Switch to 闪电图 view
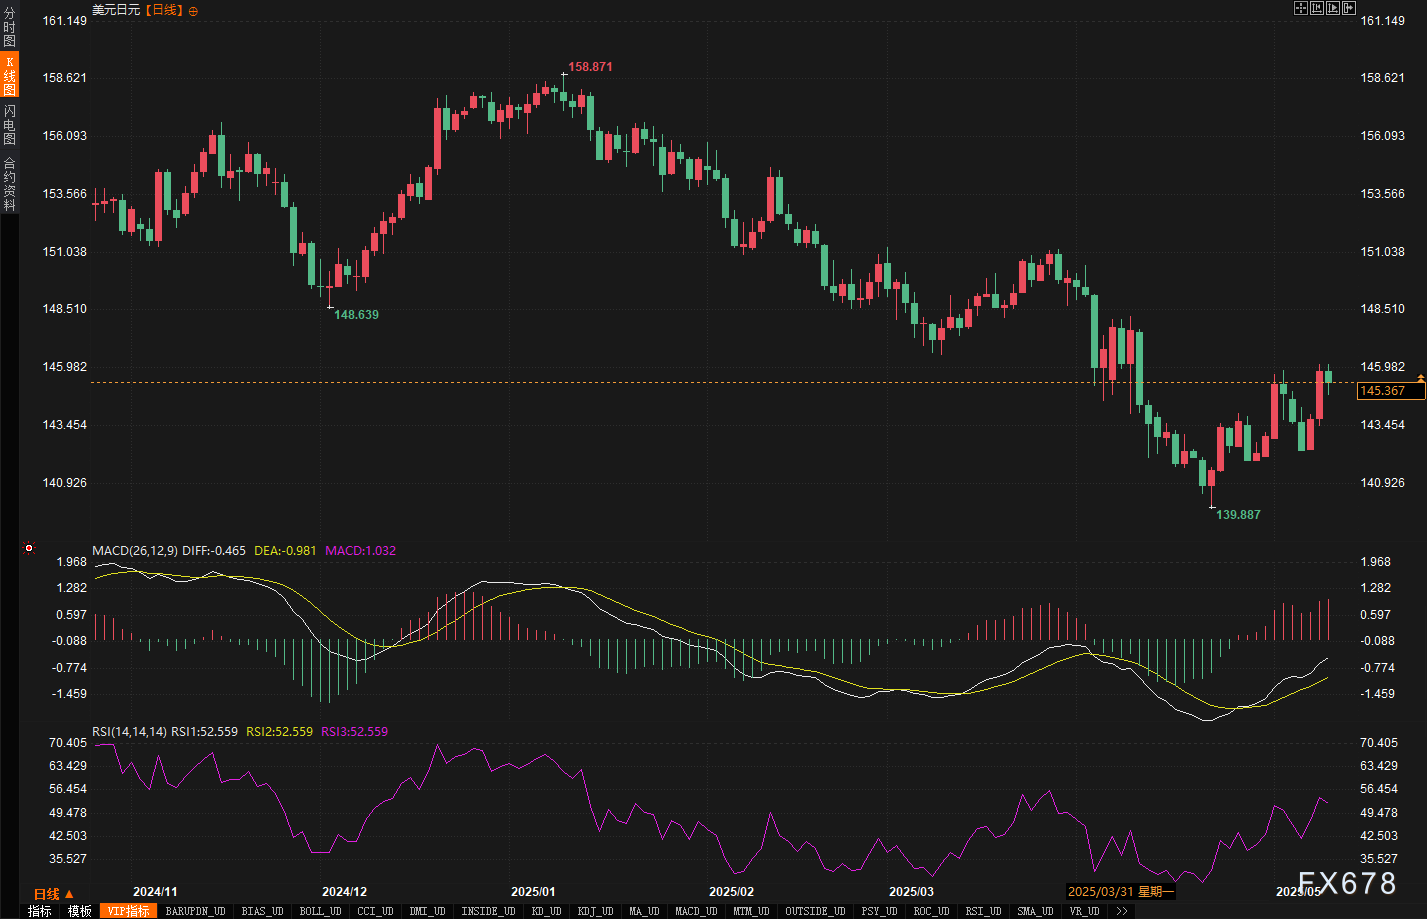Image resolution: width=1427 pixels, height=919 pixels. pyautogui.click(x=9, y=125)
